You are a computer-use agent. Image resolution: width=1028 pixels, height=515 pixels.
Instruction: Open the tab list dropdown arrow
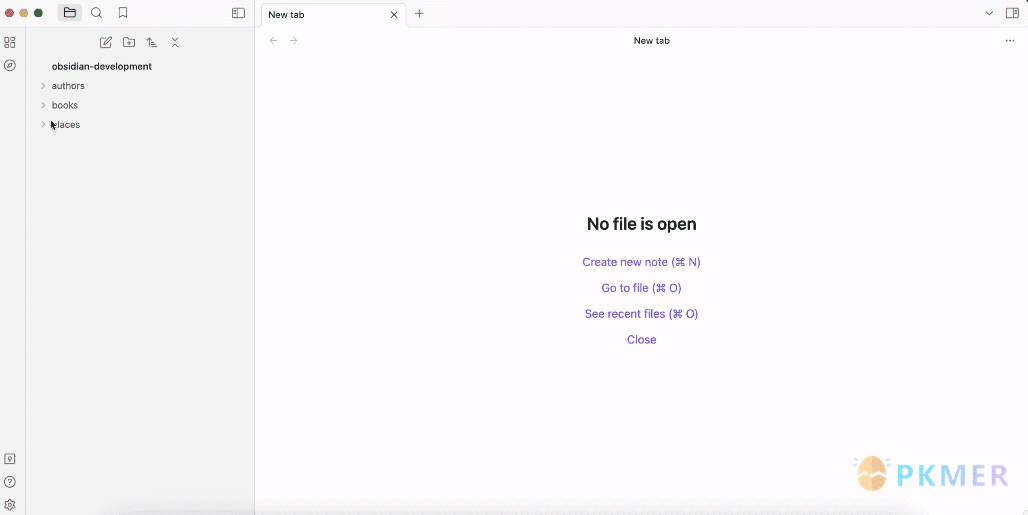point(989,13)
